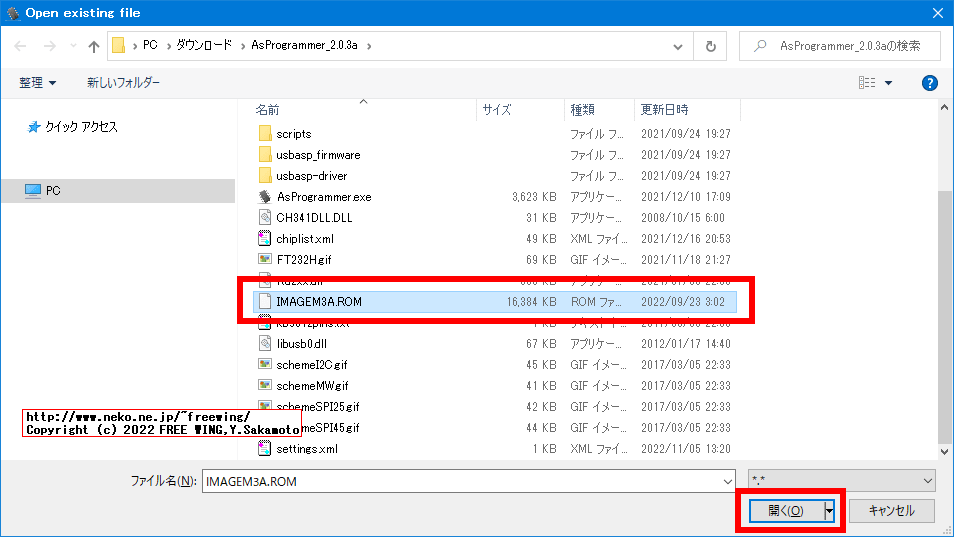
Task: Open the help question mark
Action: point(930,83)
